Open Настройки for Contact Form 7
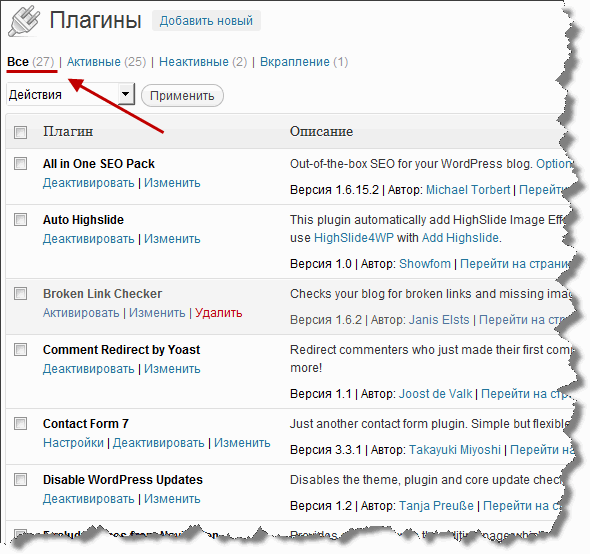Screen dimensions: 590x554 73,443
